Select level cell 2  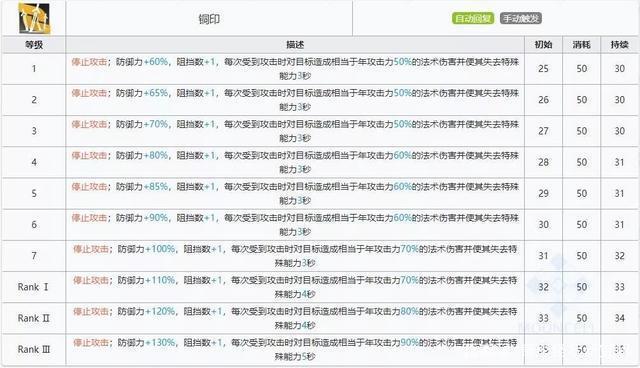34,100
